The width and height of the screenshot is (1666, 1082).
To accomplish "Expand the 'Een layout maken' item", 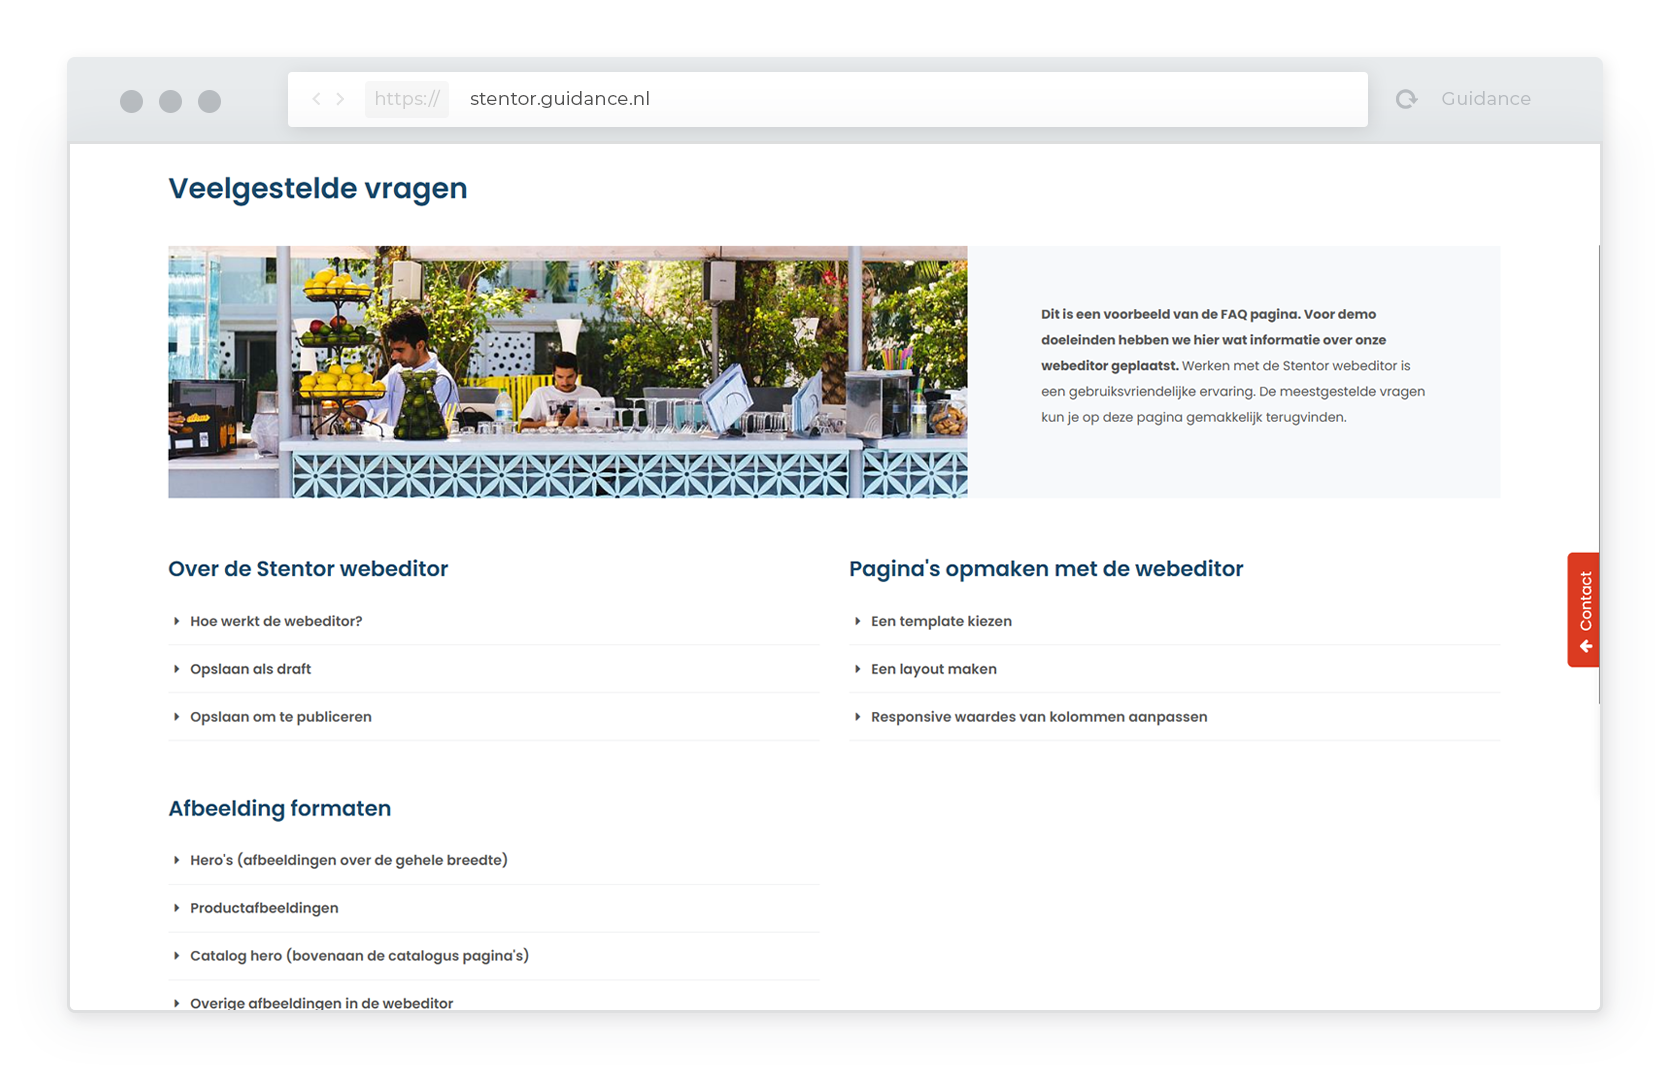I will [x=933, y=669].
